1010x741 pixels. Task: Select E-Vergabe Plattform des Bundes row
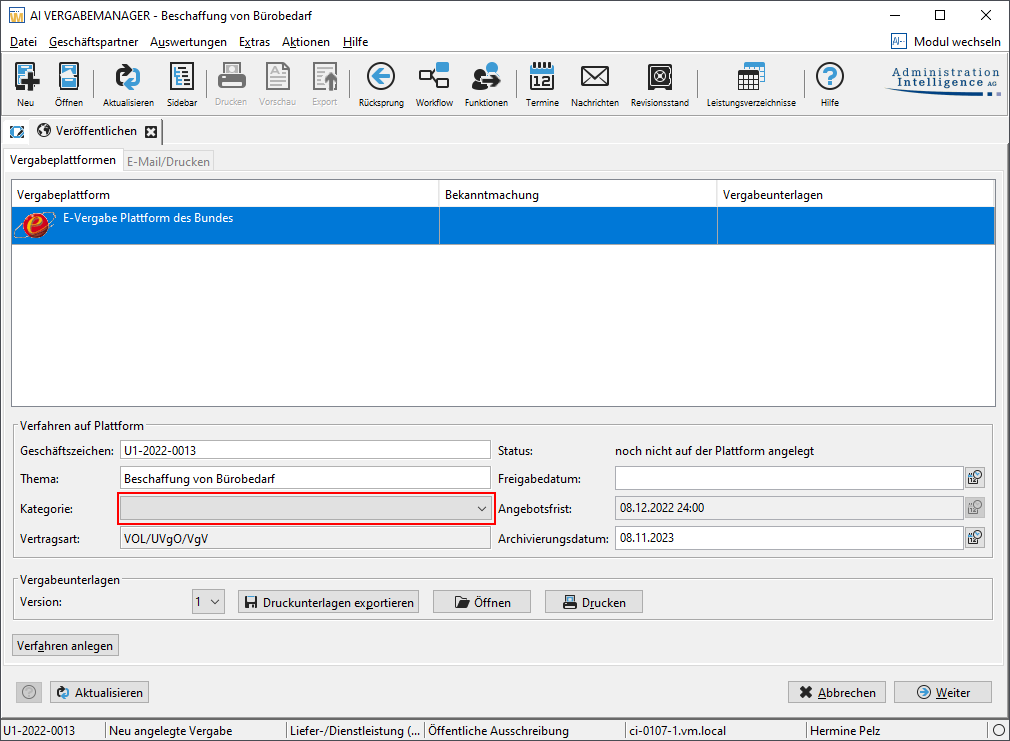click(503, 226)
